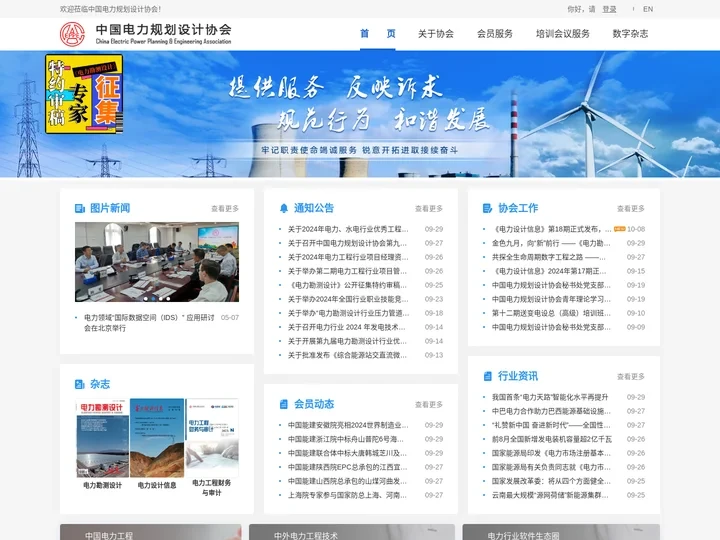The height and width of the screenshot is (540, 720).
Task: Select the last carousel dot on news photo
Action: 168,298
